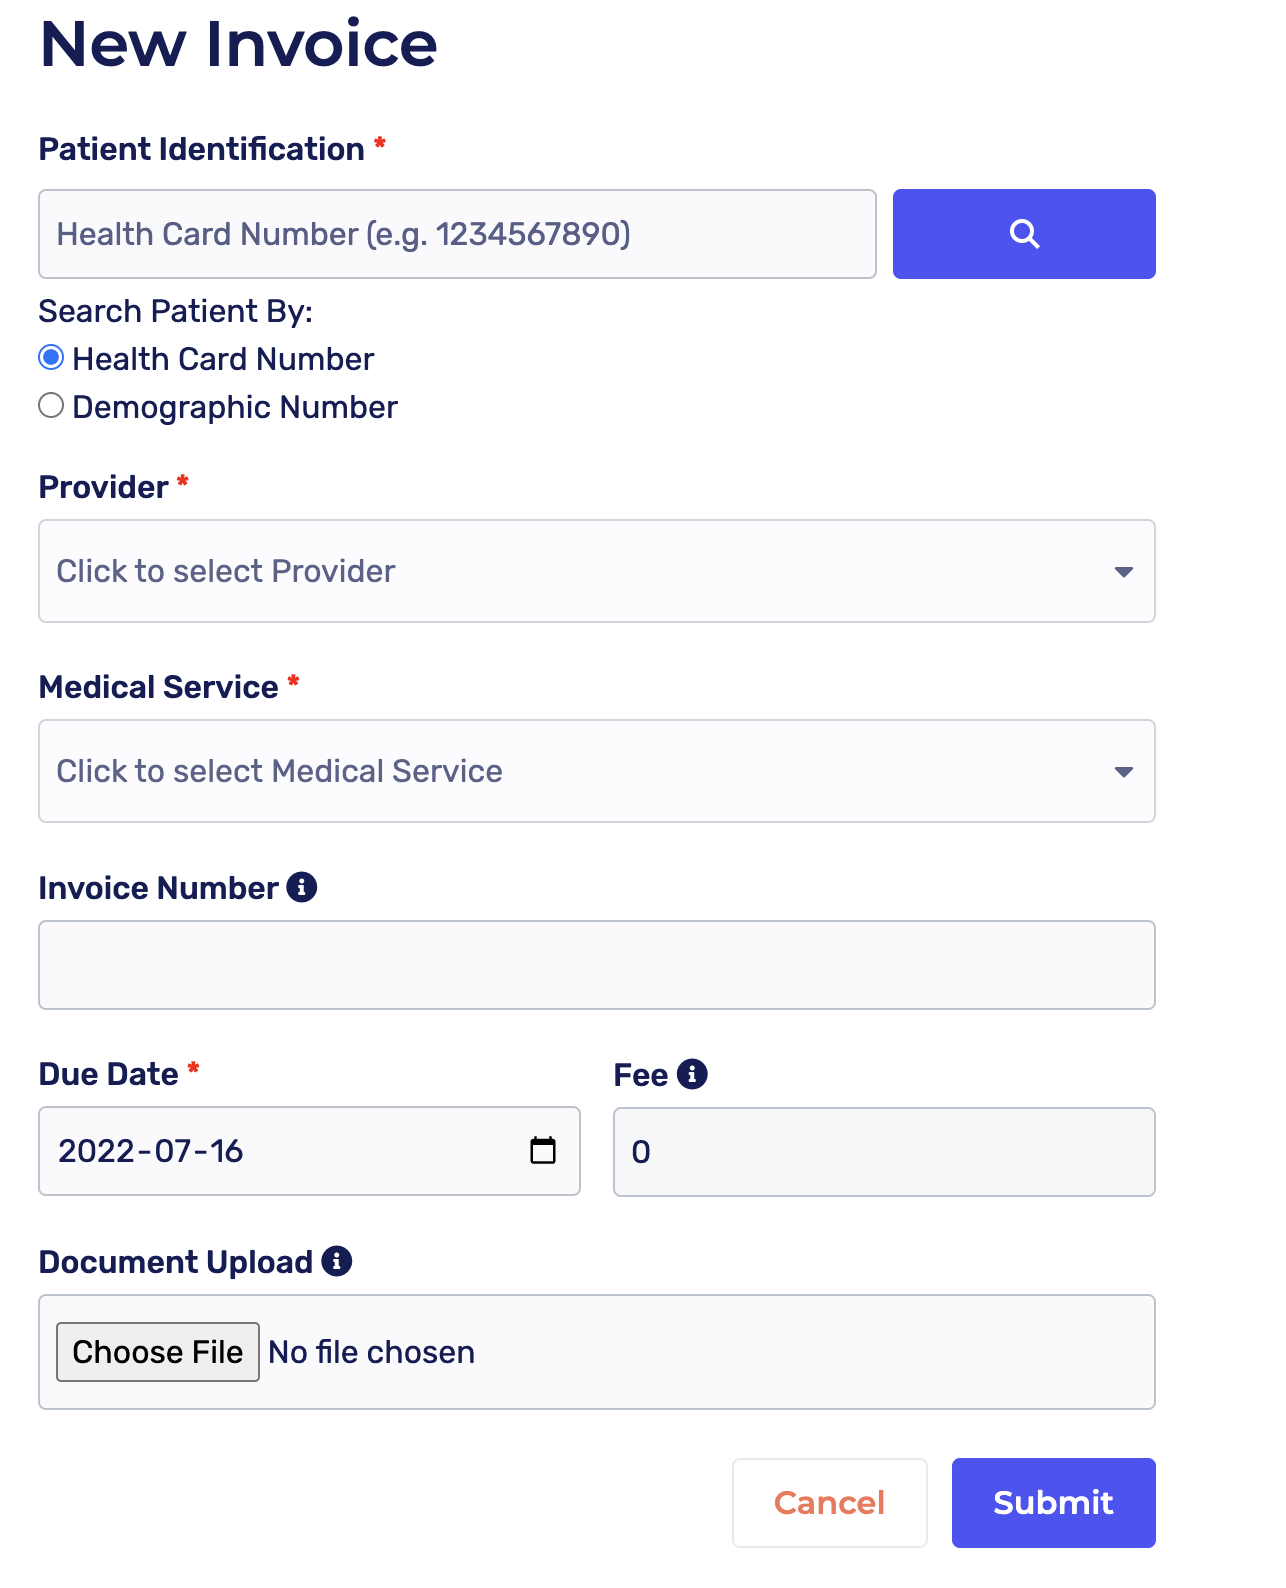The image size is (1286, 1588).
Task: Click the patient search magnifier icon
Action: coord(1023,234)
